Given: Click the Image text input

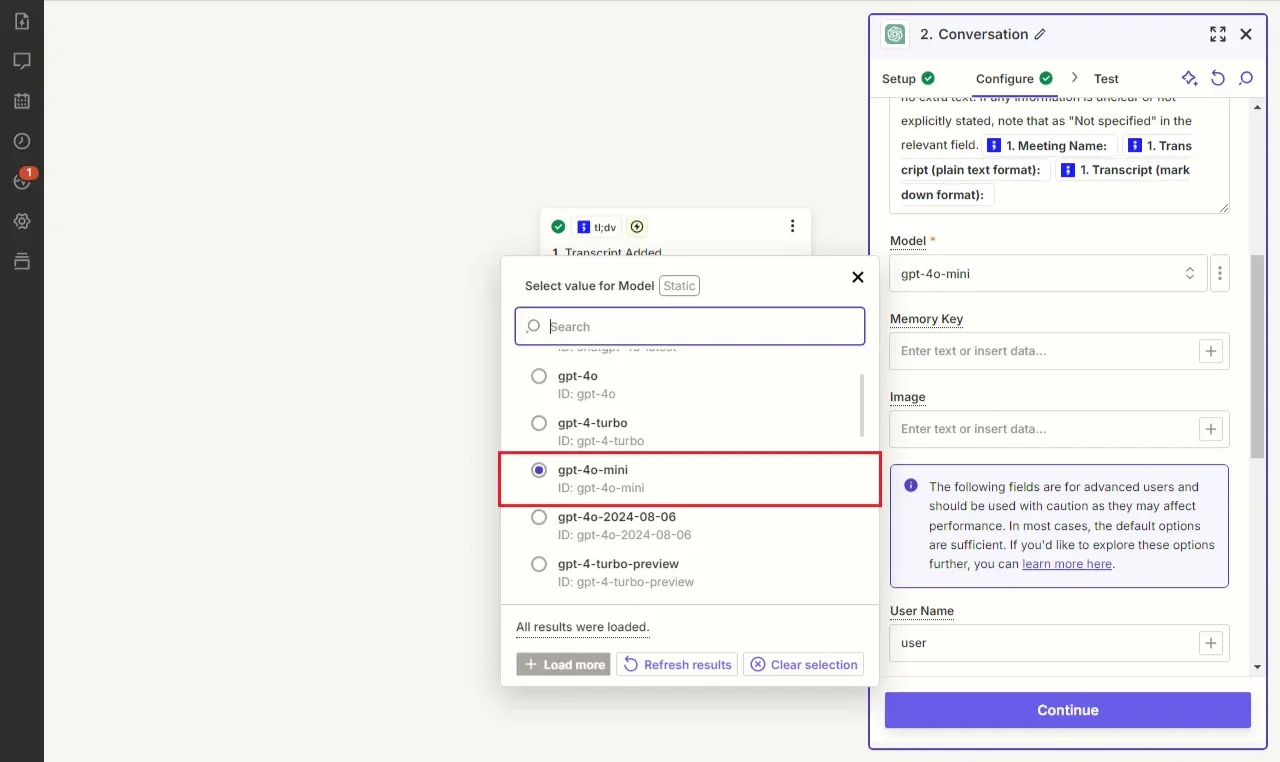Looking at the screenshot, I should [1043, 429].
